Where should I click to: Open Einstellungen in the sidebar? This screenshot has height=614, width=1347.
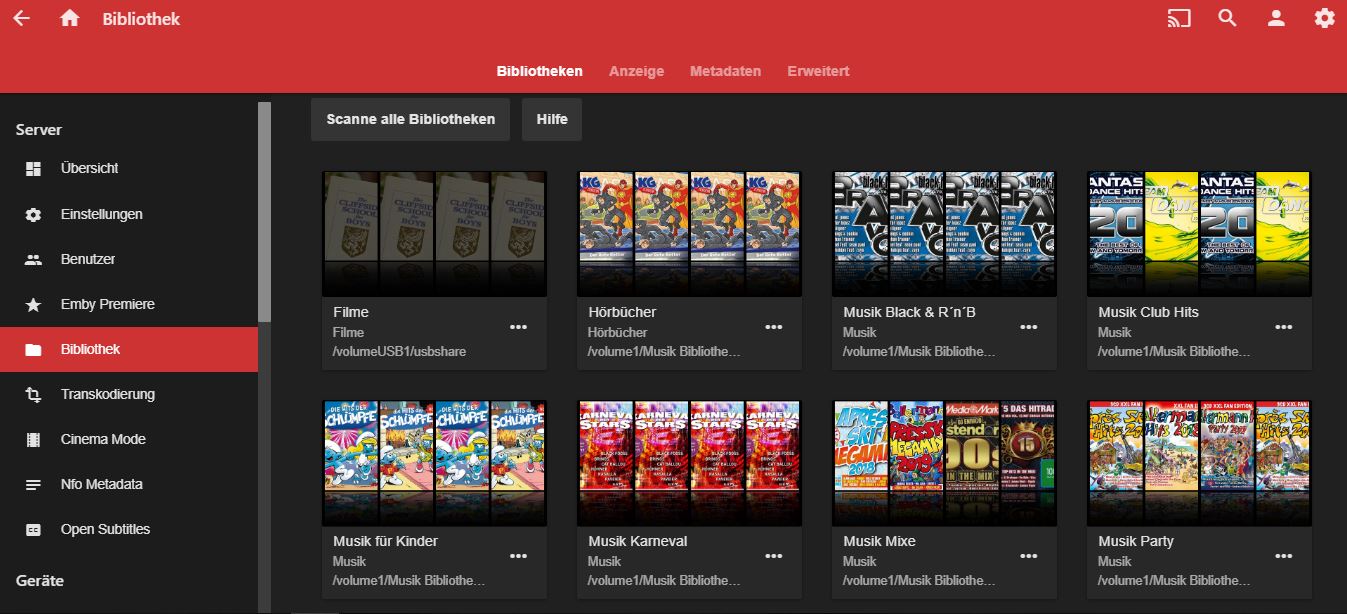point(129,214)
